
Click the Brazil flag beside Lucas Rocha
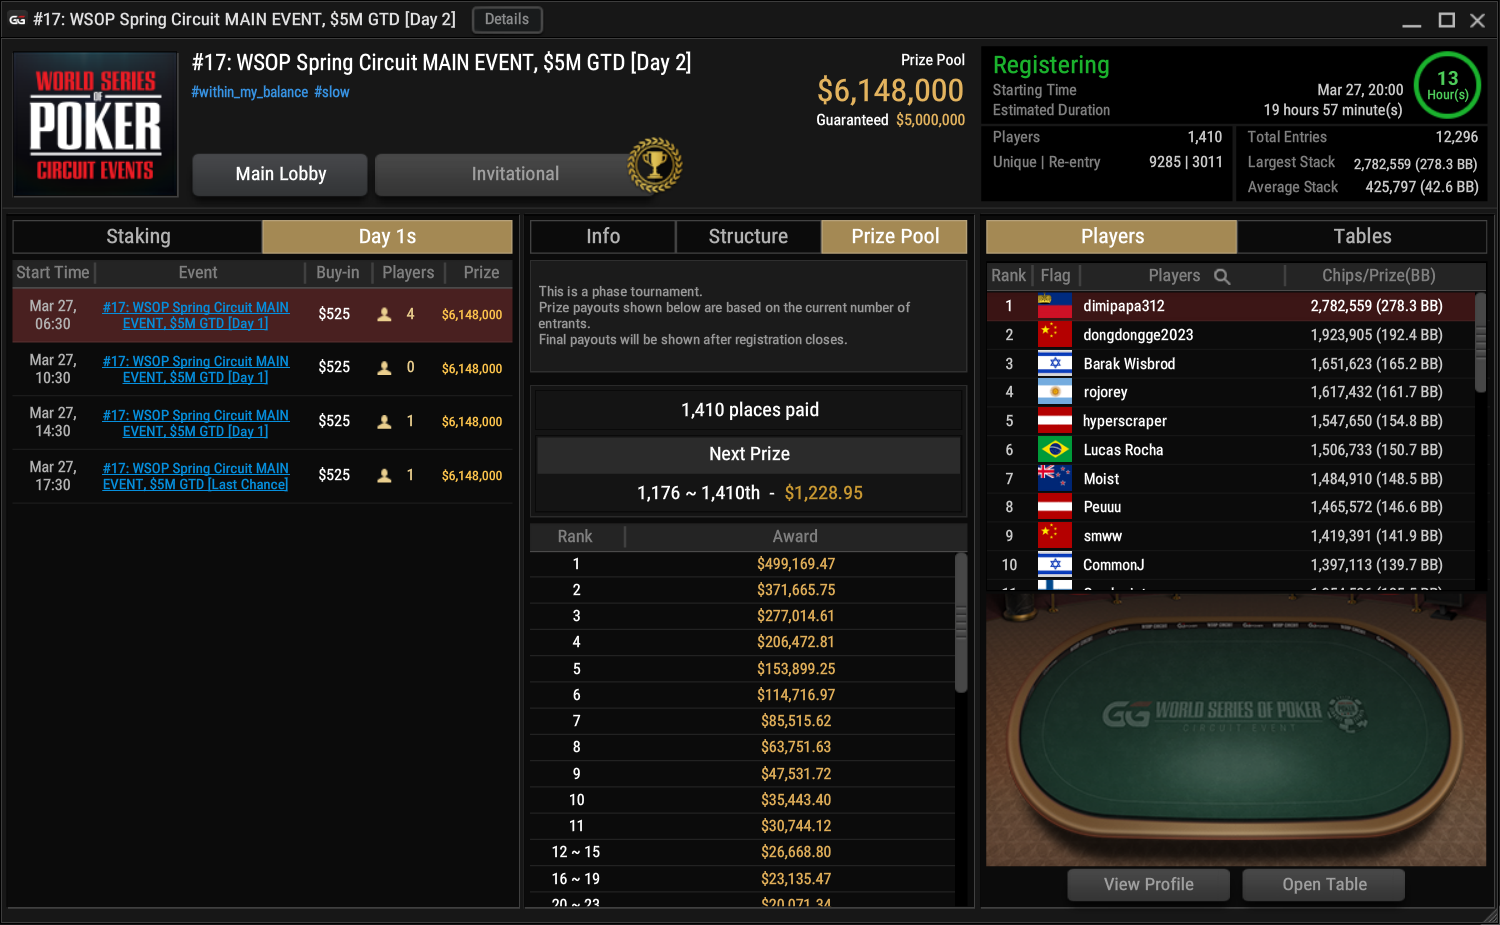click(x=1054, y=450)
